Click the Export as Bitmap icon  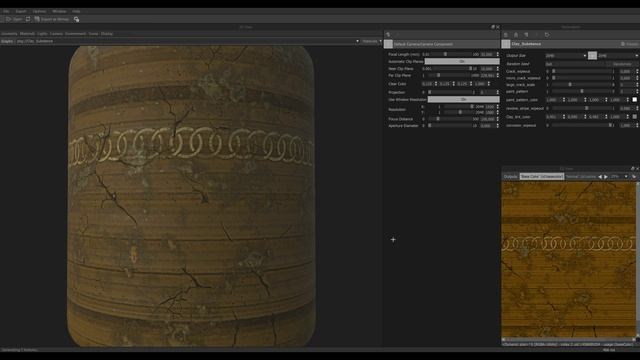click(37, 19)
